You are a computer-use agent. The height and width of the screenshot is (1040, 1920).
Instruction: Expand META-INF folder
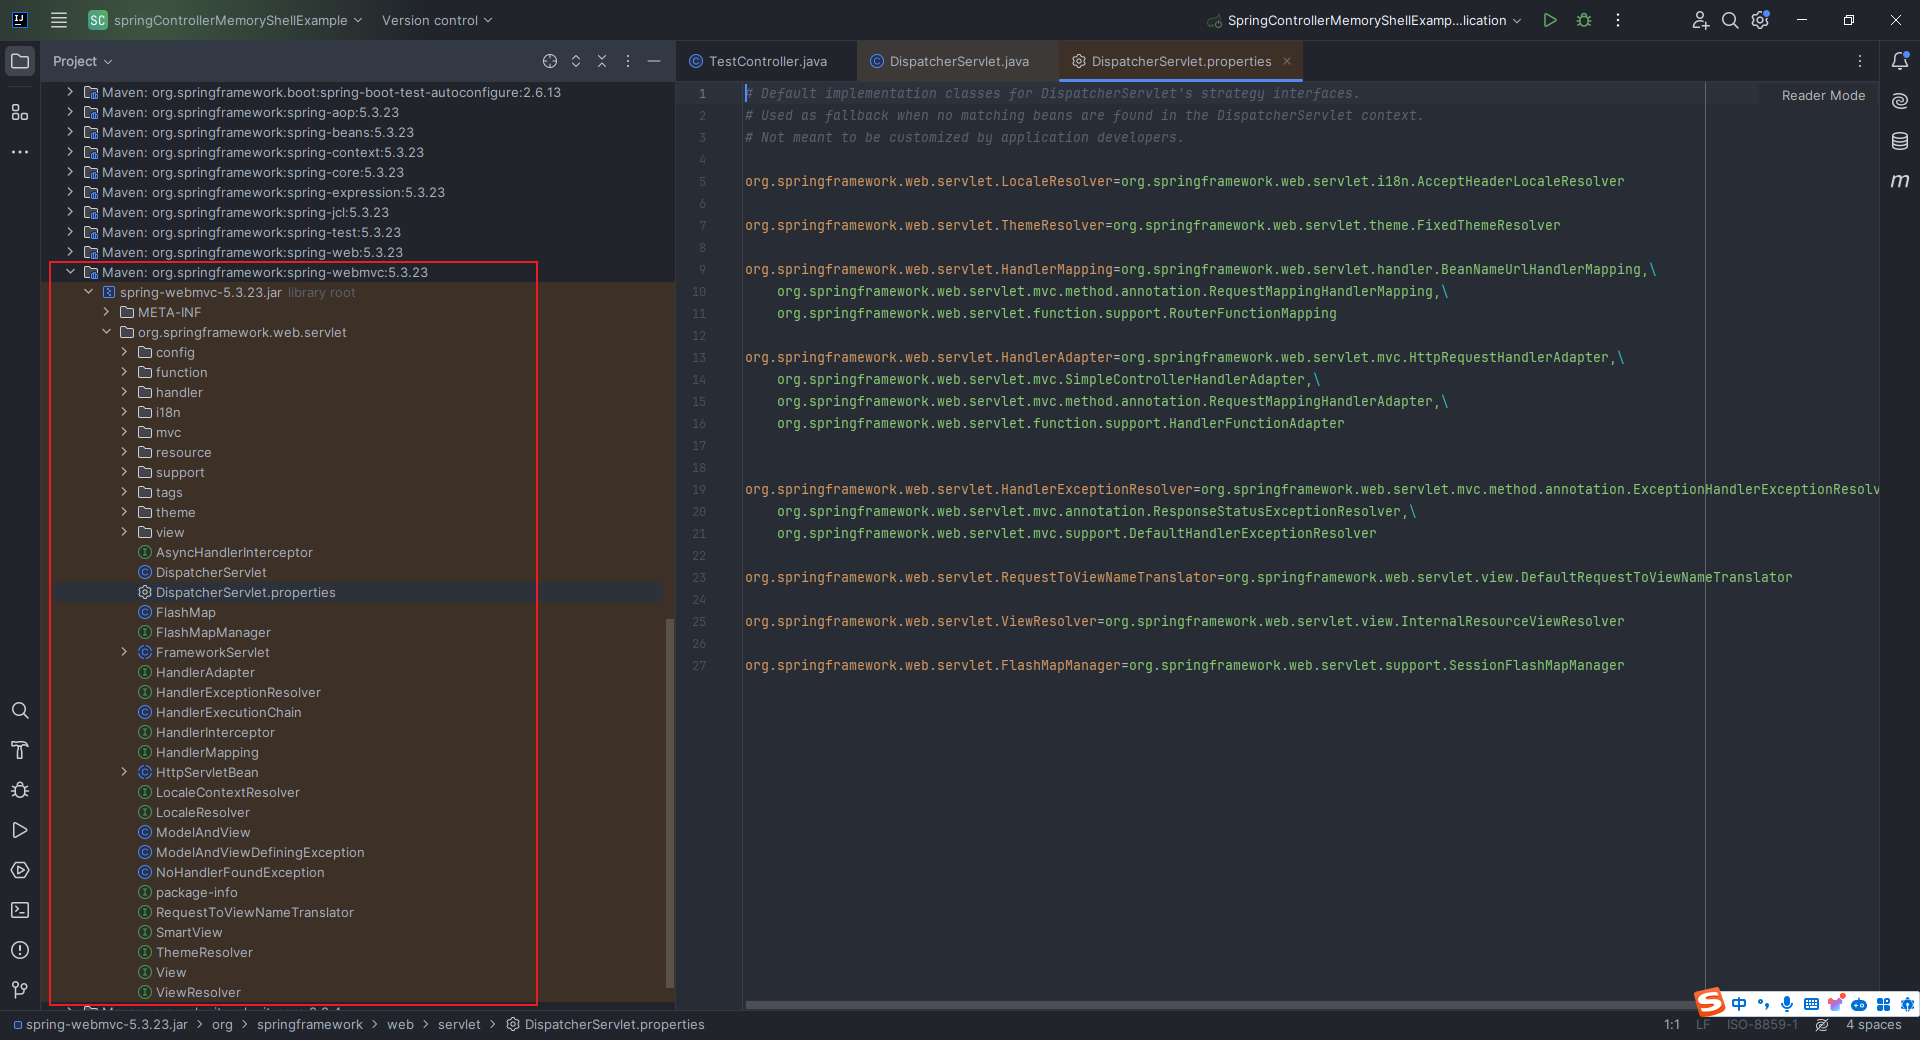pyautogui.click(x=106, y=312)
